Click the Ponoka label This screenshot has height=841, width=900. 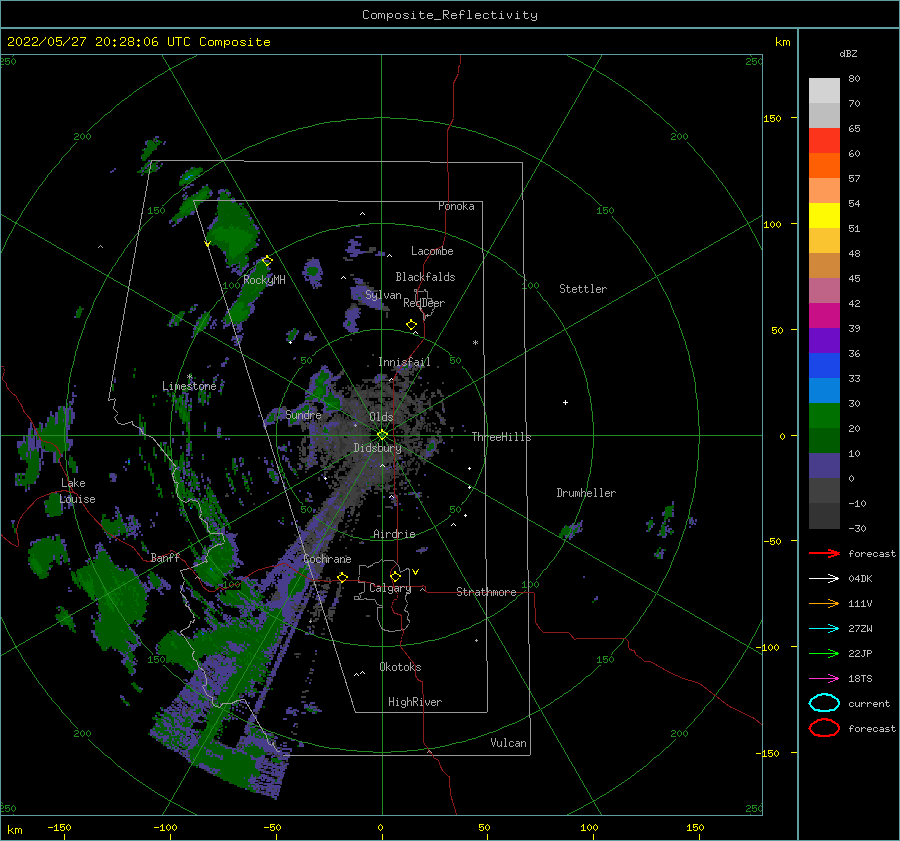click(x=456, y=207)
